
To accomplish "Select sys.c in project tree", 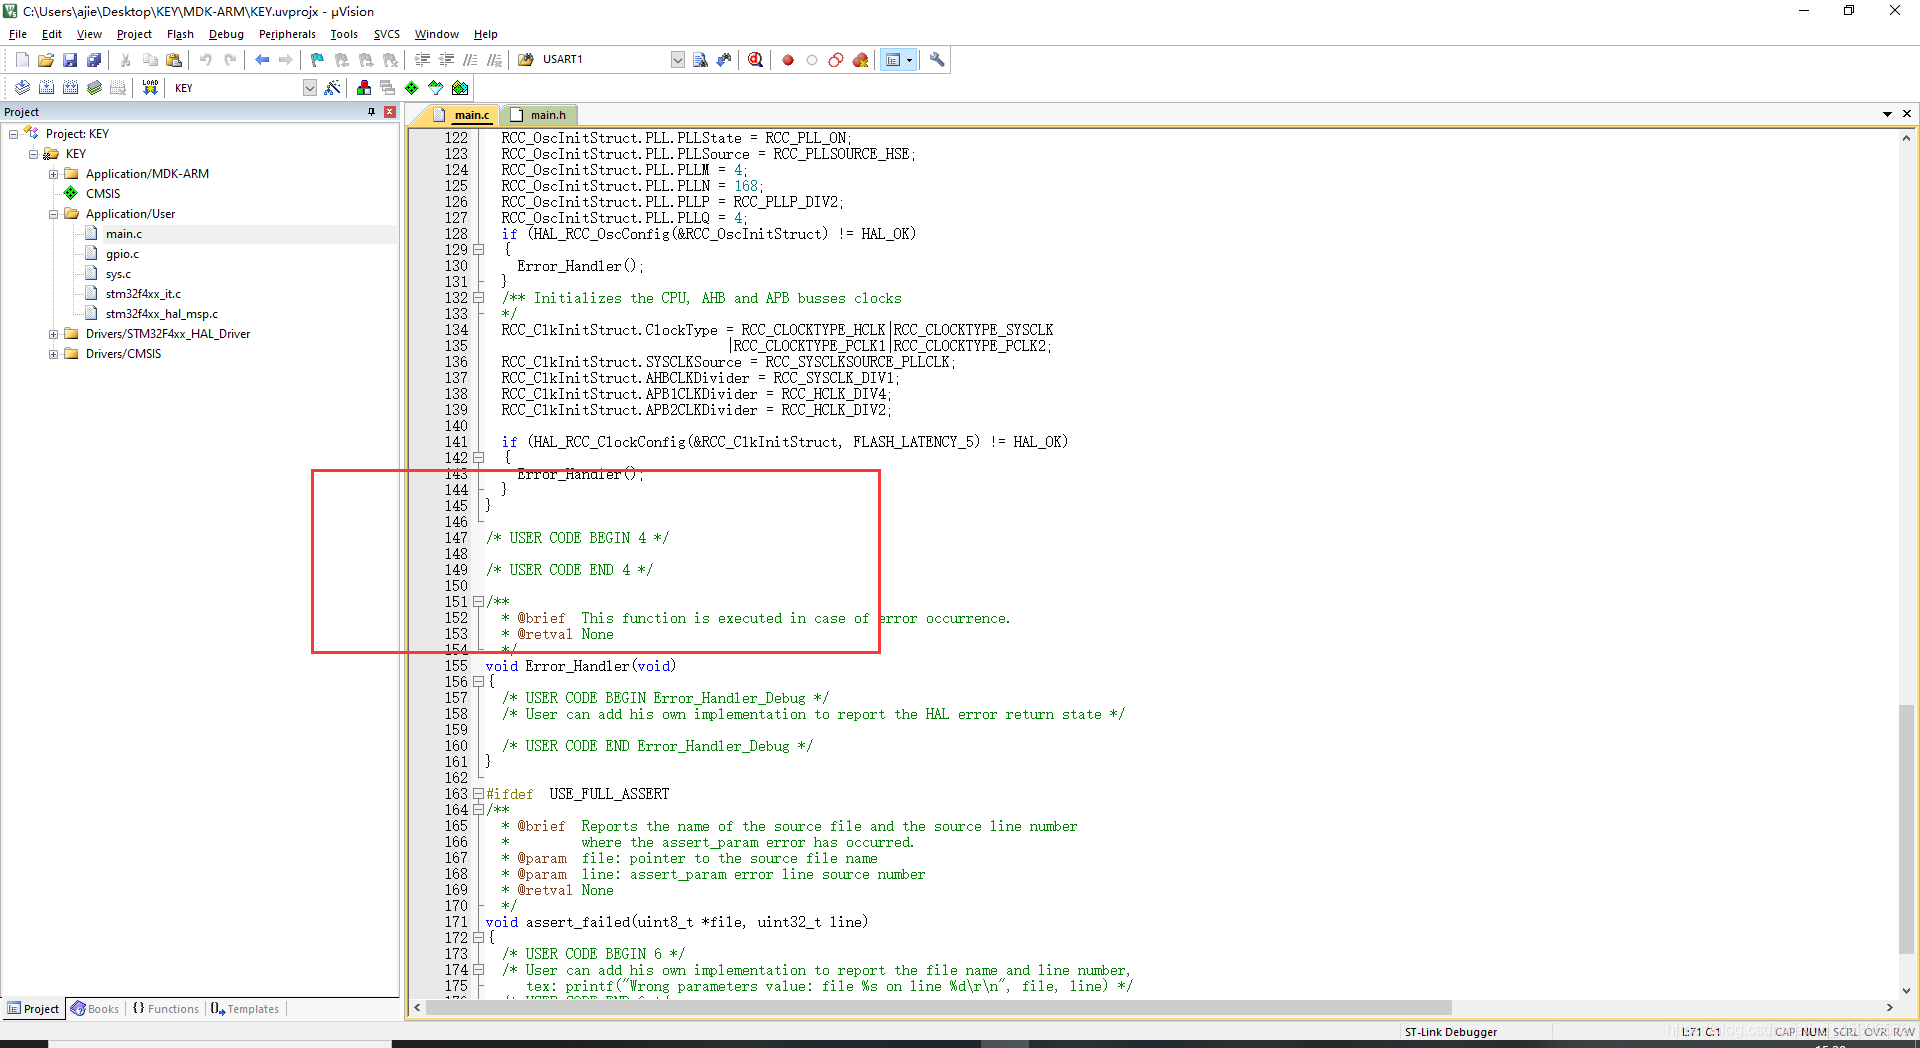I will [118, 274].
